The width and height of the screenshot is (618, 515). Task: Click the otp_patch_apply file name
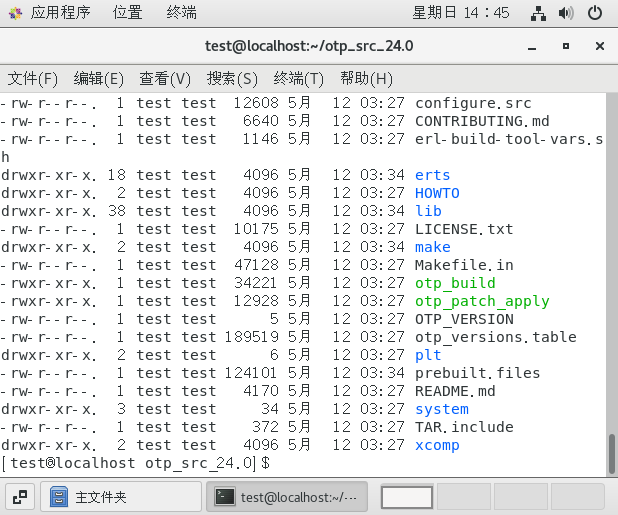[482, 301]
